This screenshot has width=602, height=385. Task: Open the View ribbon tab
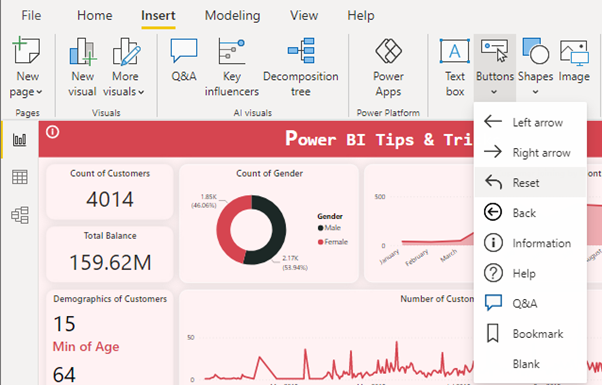click(x=304, y=15)
